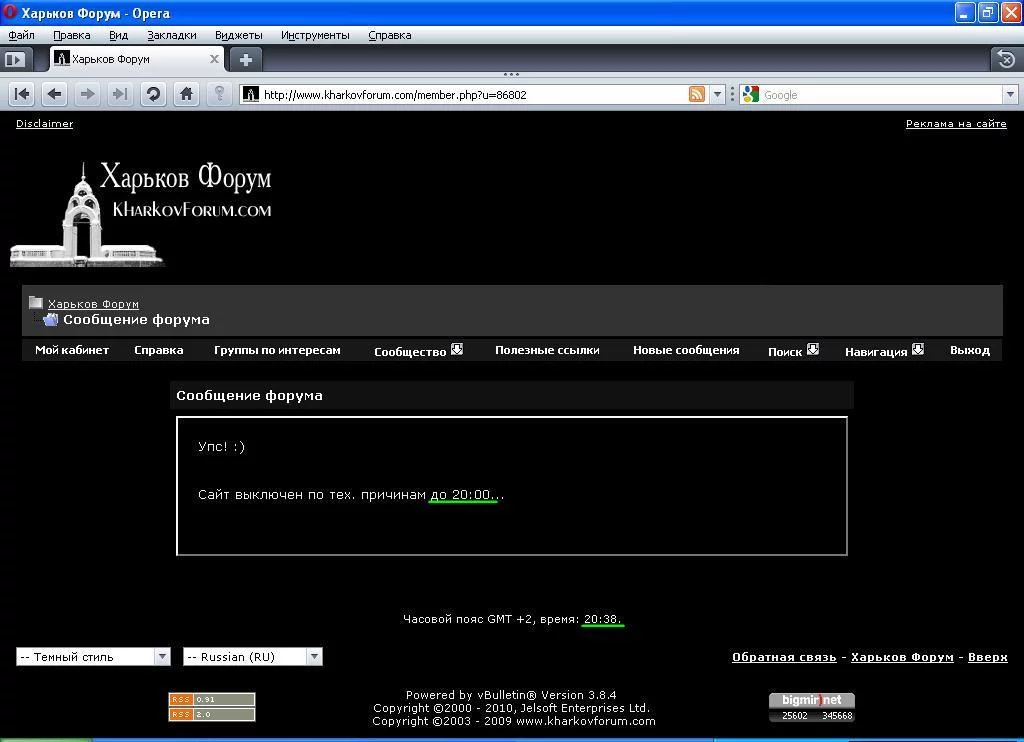Open the Закладки menu

pyautogui.click(x=172, y=35)
